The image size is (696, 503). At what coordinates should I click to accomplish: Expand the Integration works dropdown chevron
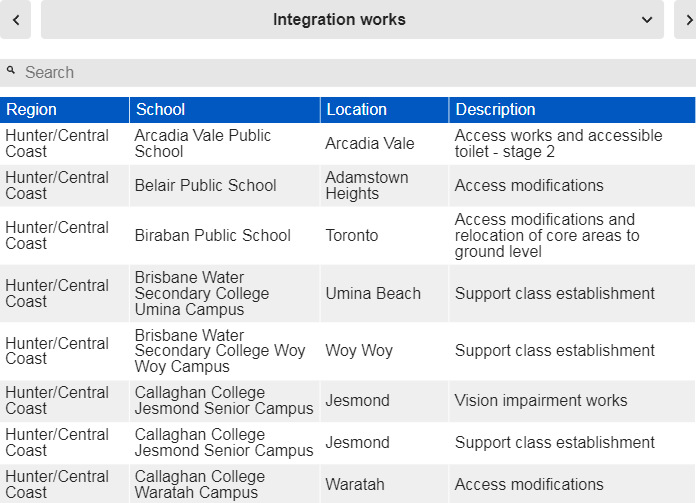click(x=647, y=20)
